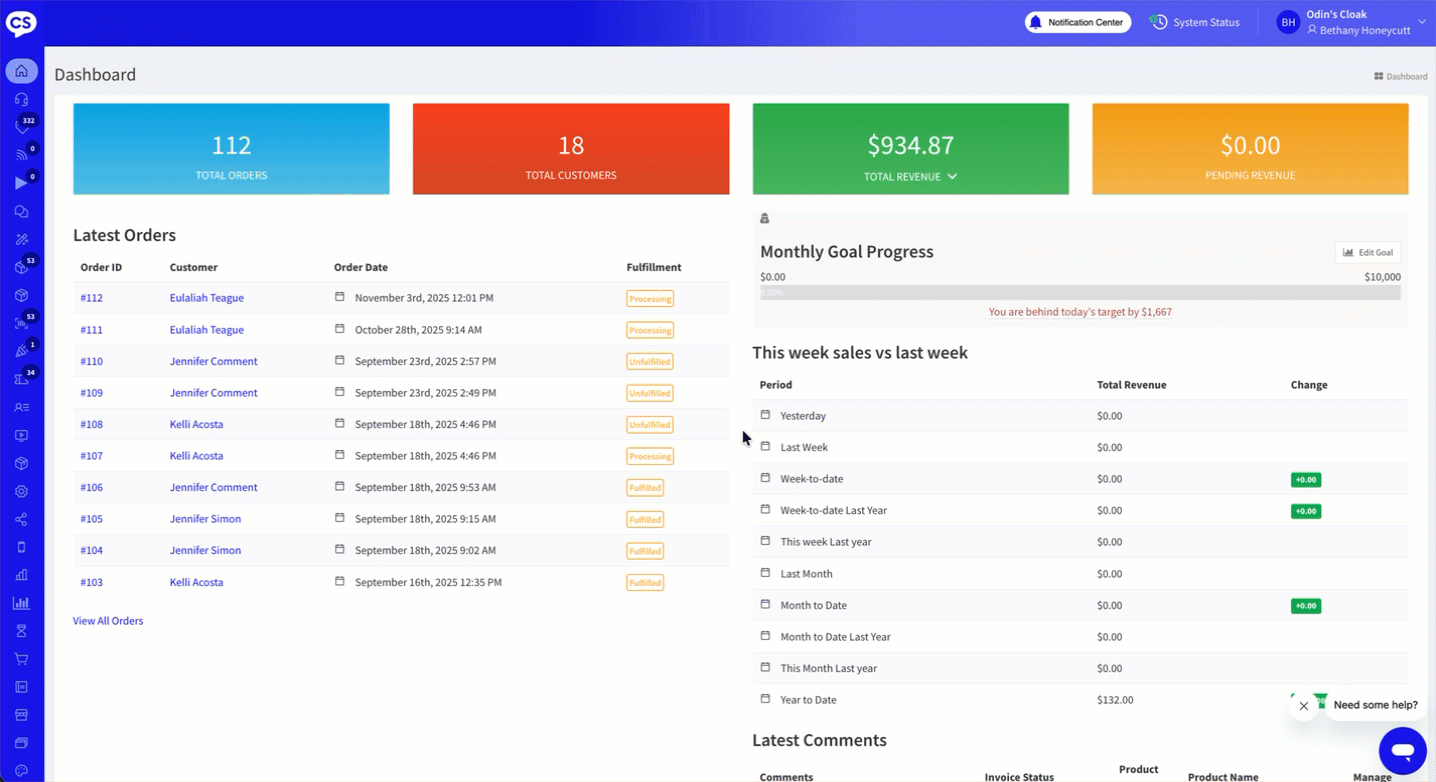Expand the Odin's Cloak account menu

tap(1421, 22)
